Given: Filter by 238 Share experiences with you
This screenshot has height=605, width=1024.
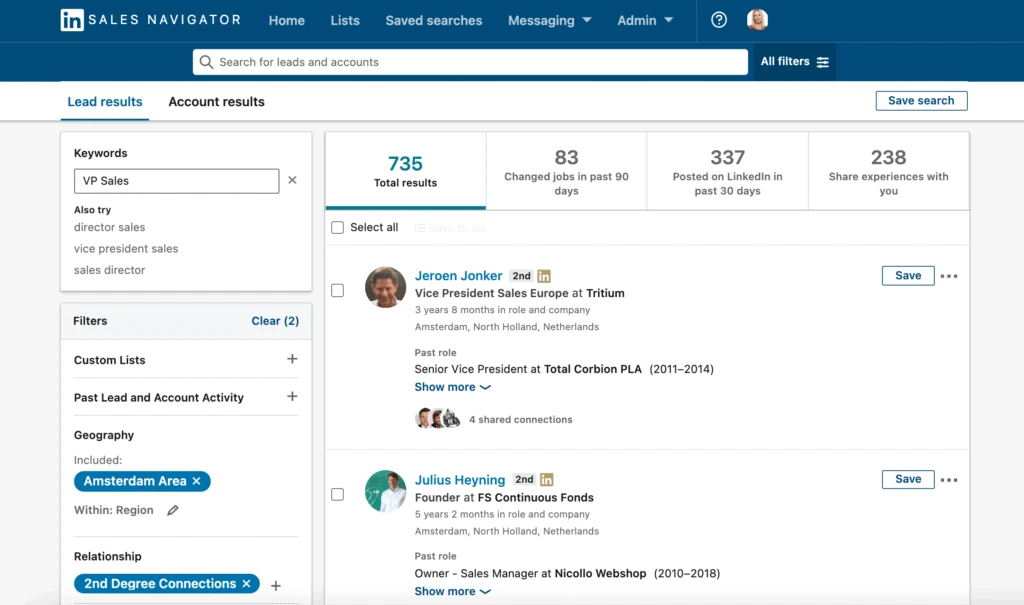Looking at the screenshot, I should point(888,171).
